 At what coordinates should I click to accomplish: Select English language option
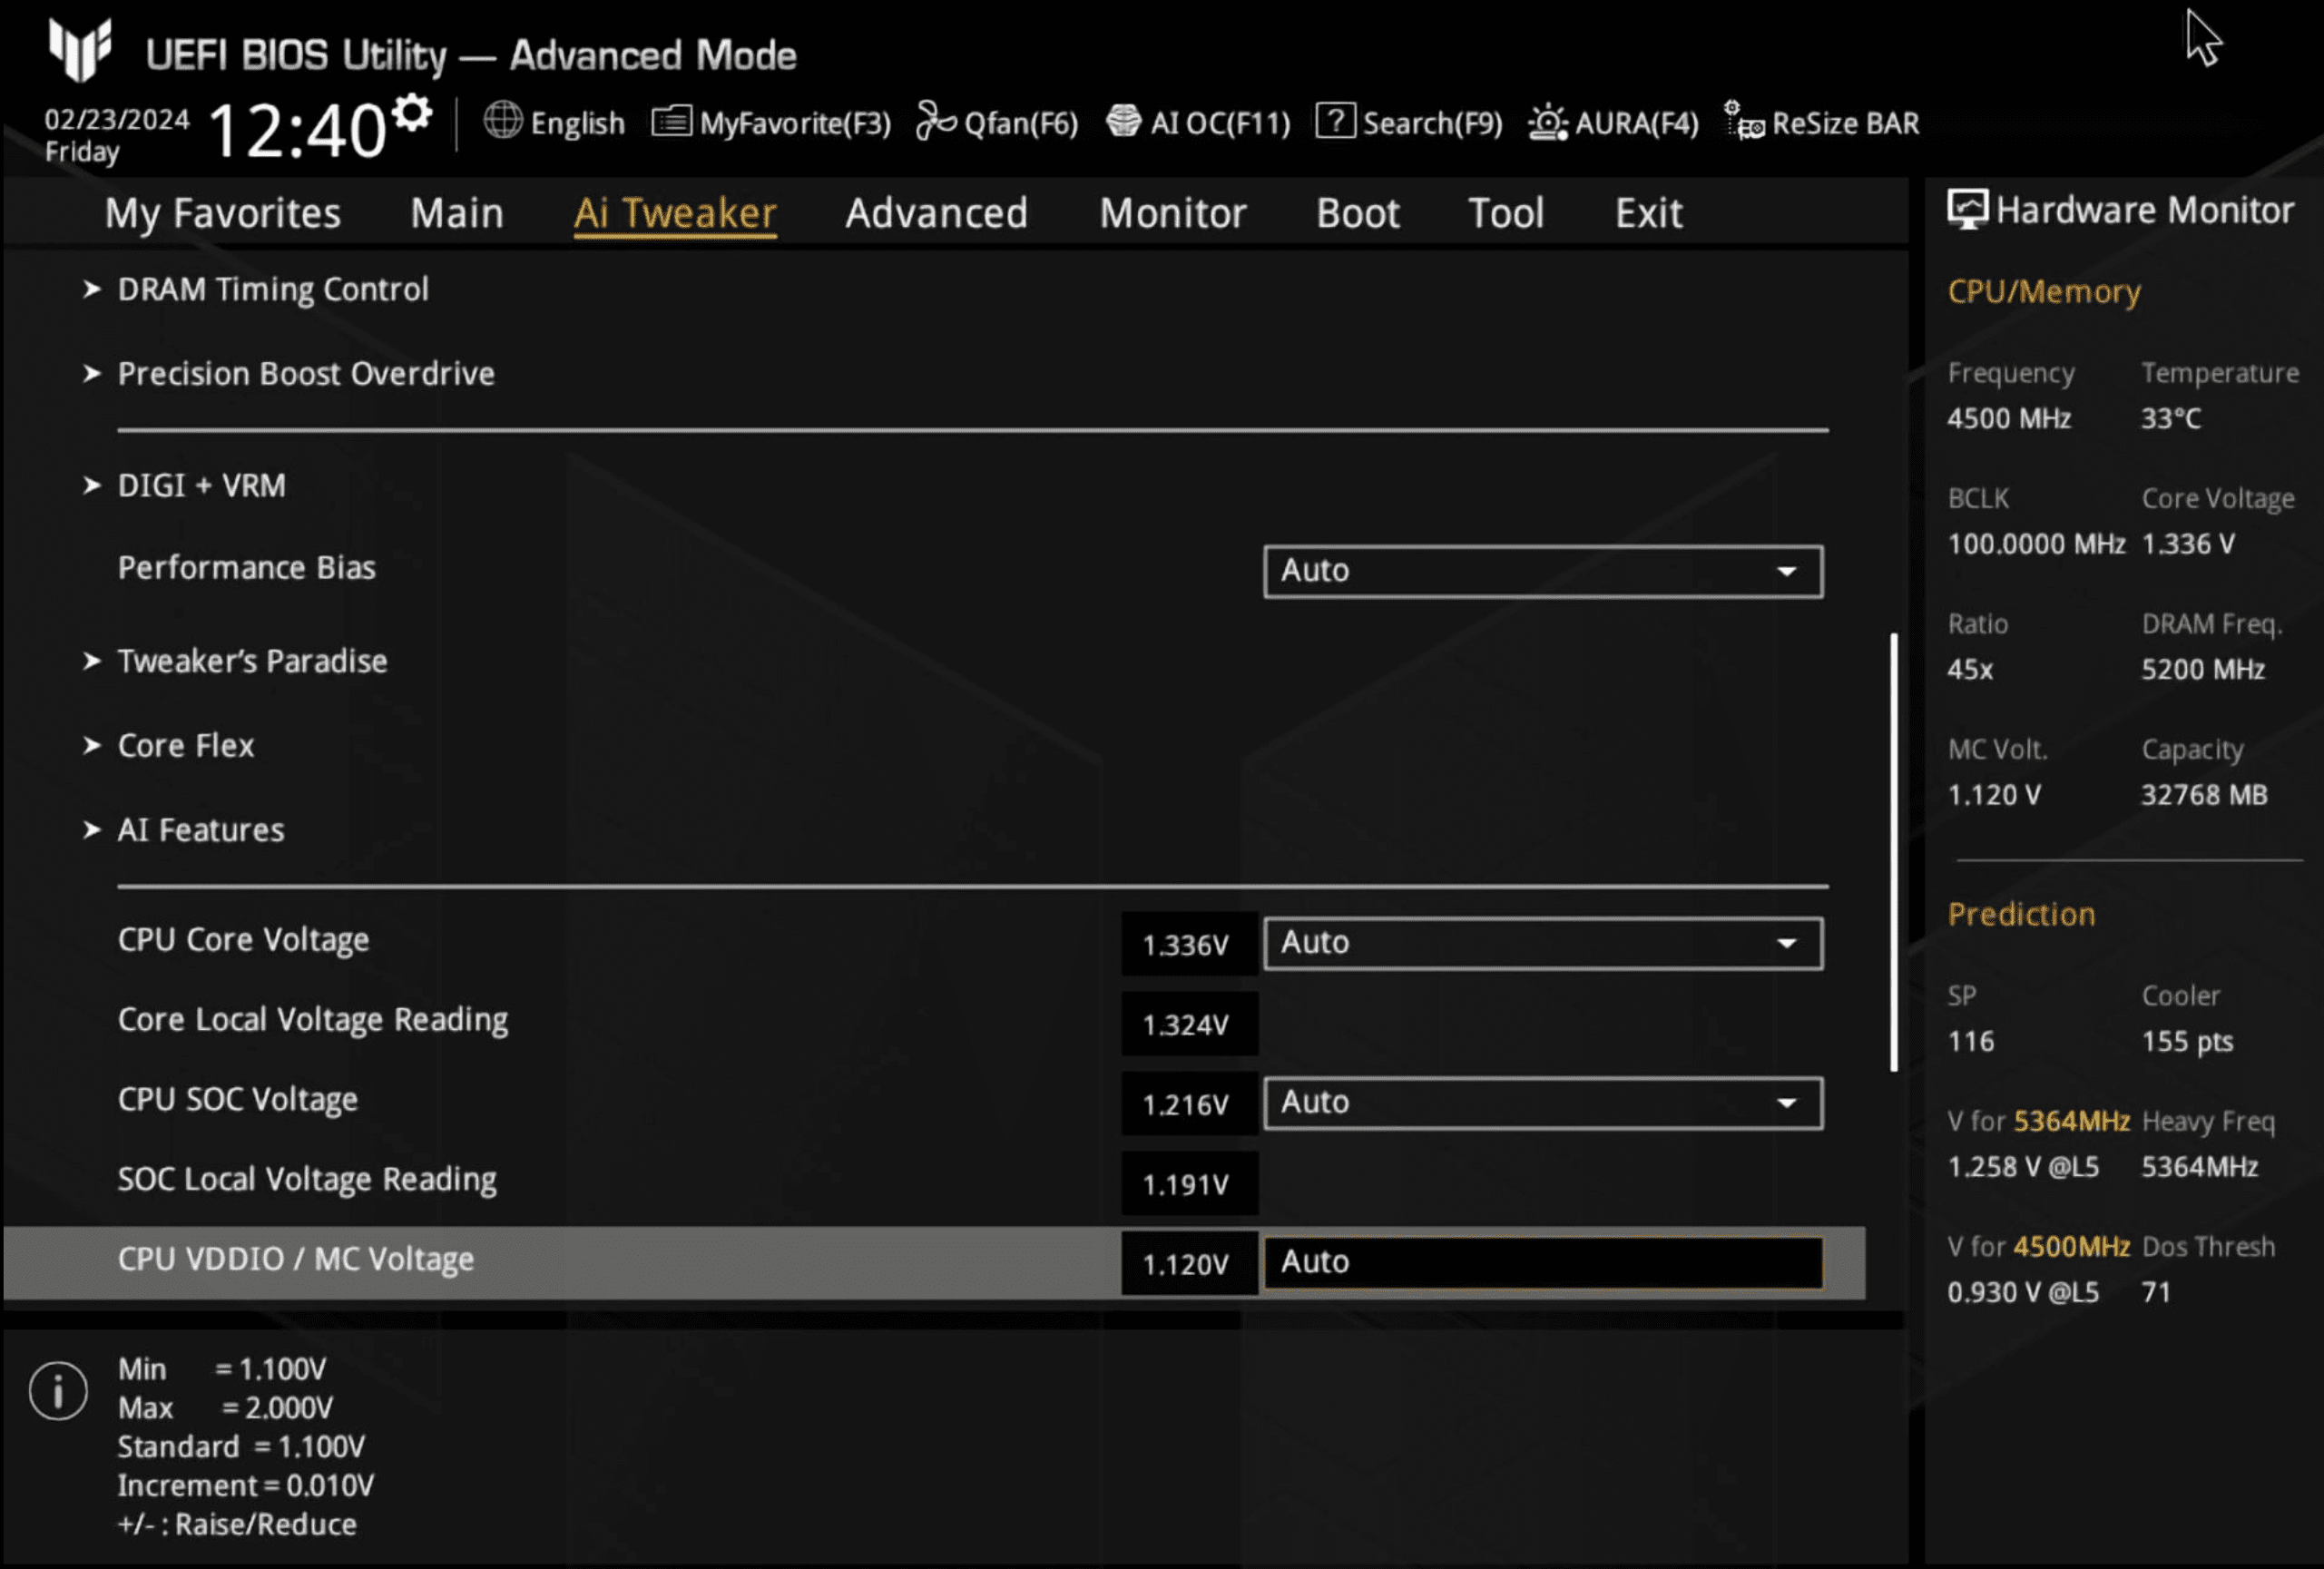tap(577, 123)
